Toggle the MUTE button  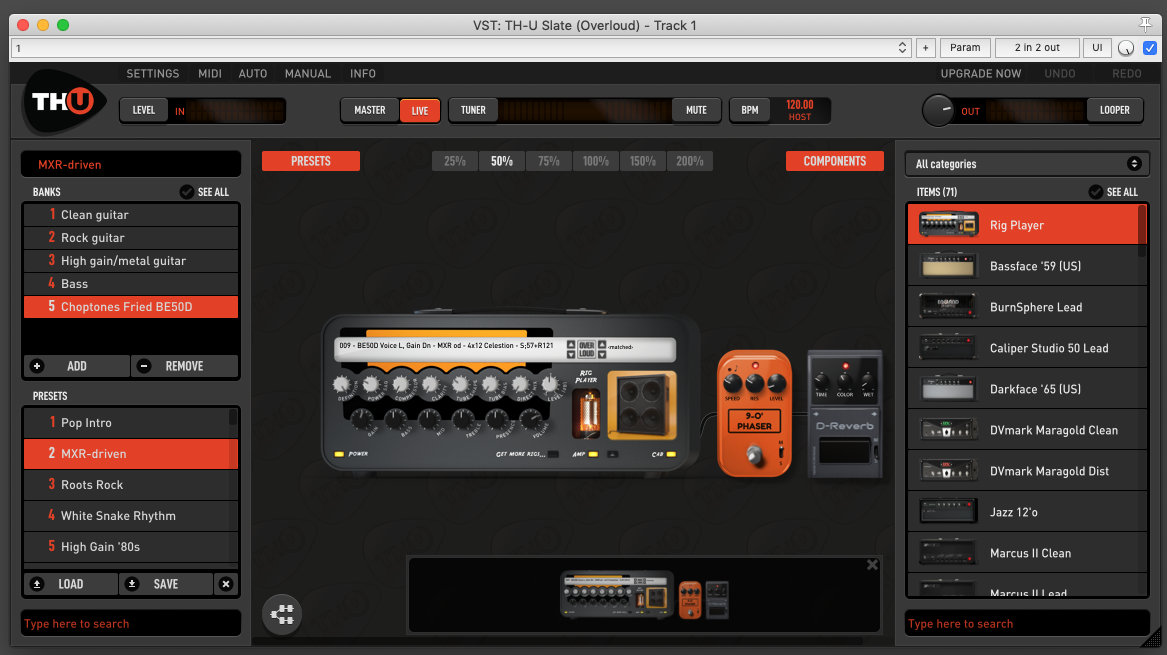point(696,110)
